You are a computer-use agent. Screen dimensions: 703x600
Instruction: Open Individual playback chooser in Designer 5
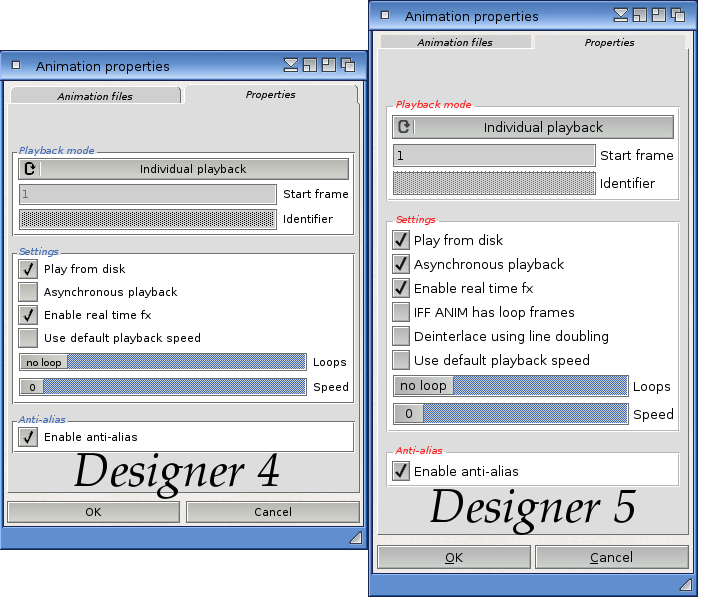[533, 127]
